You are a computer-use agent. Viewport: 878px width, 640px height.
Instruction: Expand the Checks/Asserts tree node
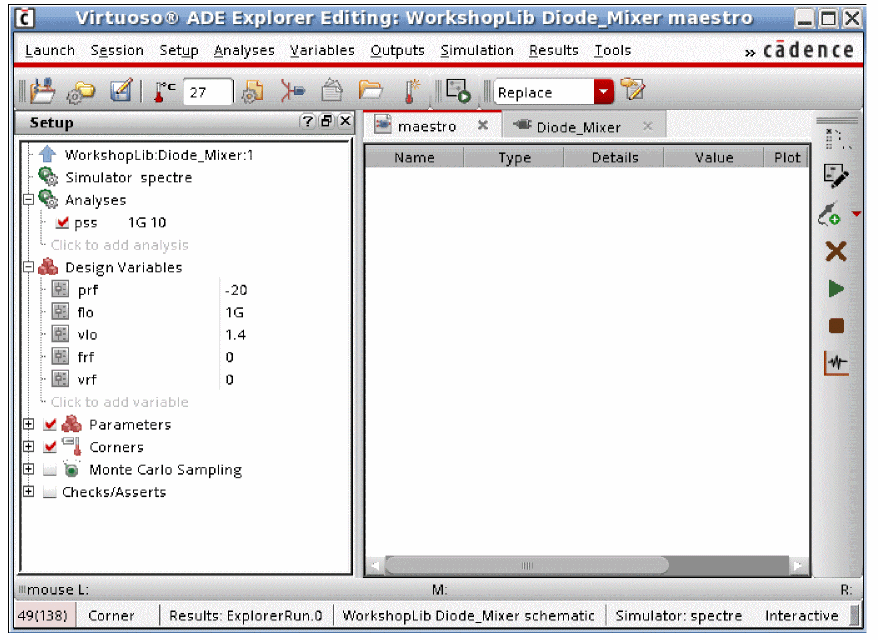pos(29,492)
